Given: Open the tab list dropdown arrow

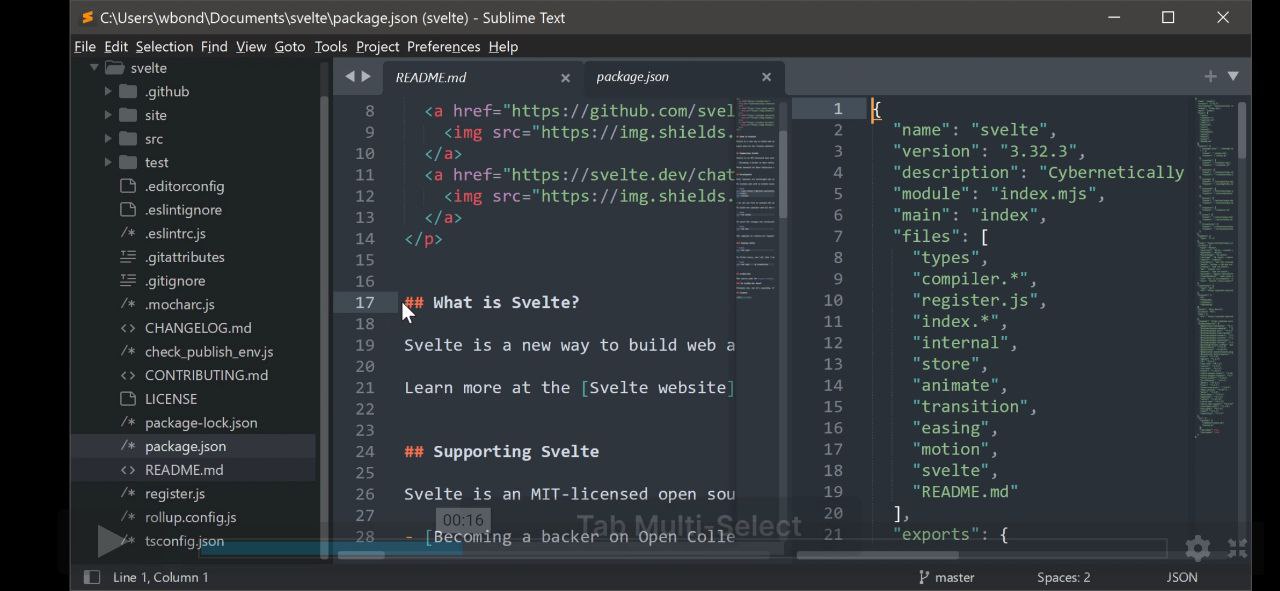Looking at the screenshot, I should tap(1233, 76).
